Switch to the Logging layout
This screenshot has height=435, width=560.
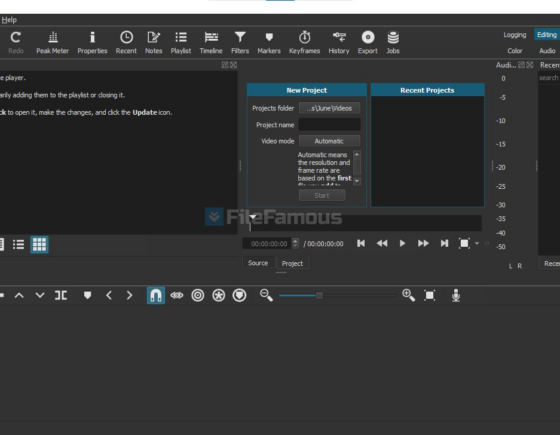pyautogui.click(x=515, y=35)
